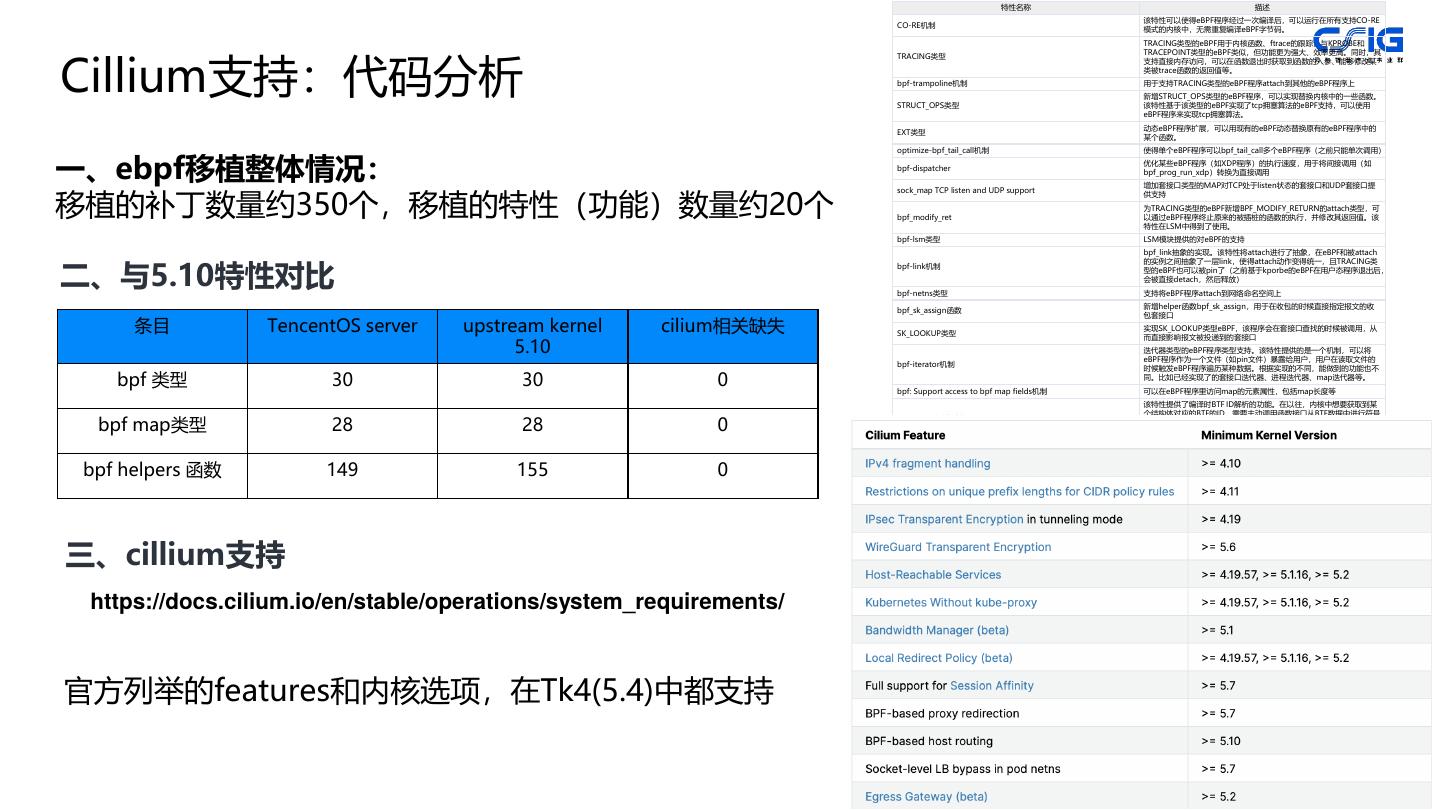Click the 'bpf-lsm类型' feature name
Image resolution: width=1440 pixels, height=810 pixels.
919,240
